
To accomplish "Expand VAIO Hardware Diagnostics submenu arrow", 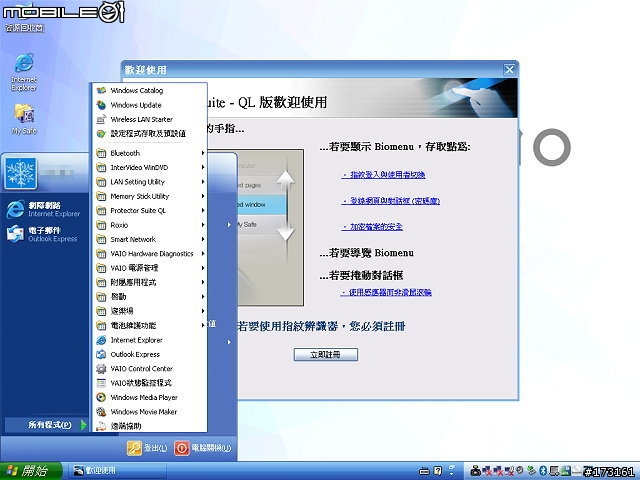I will point(202,253).
